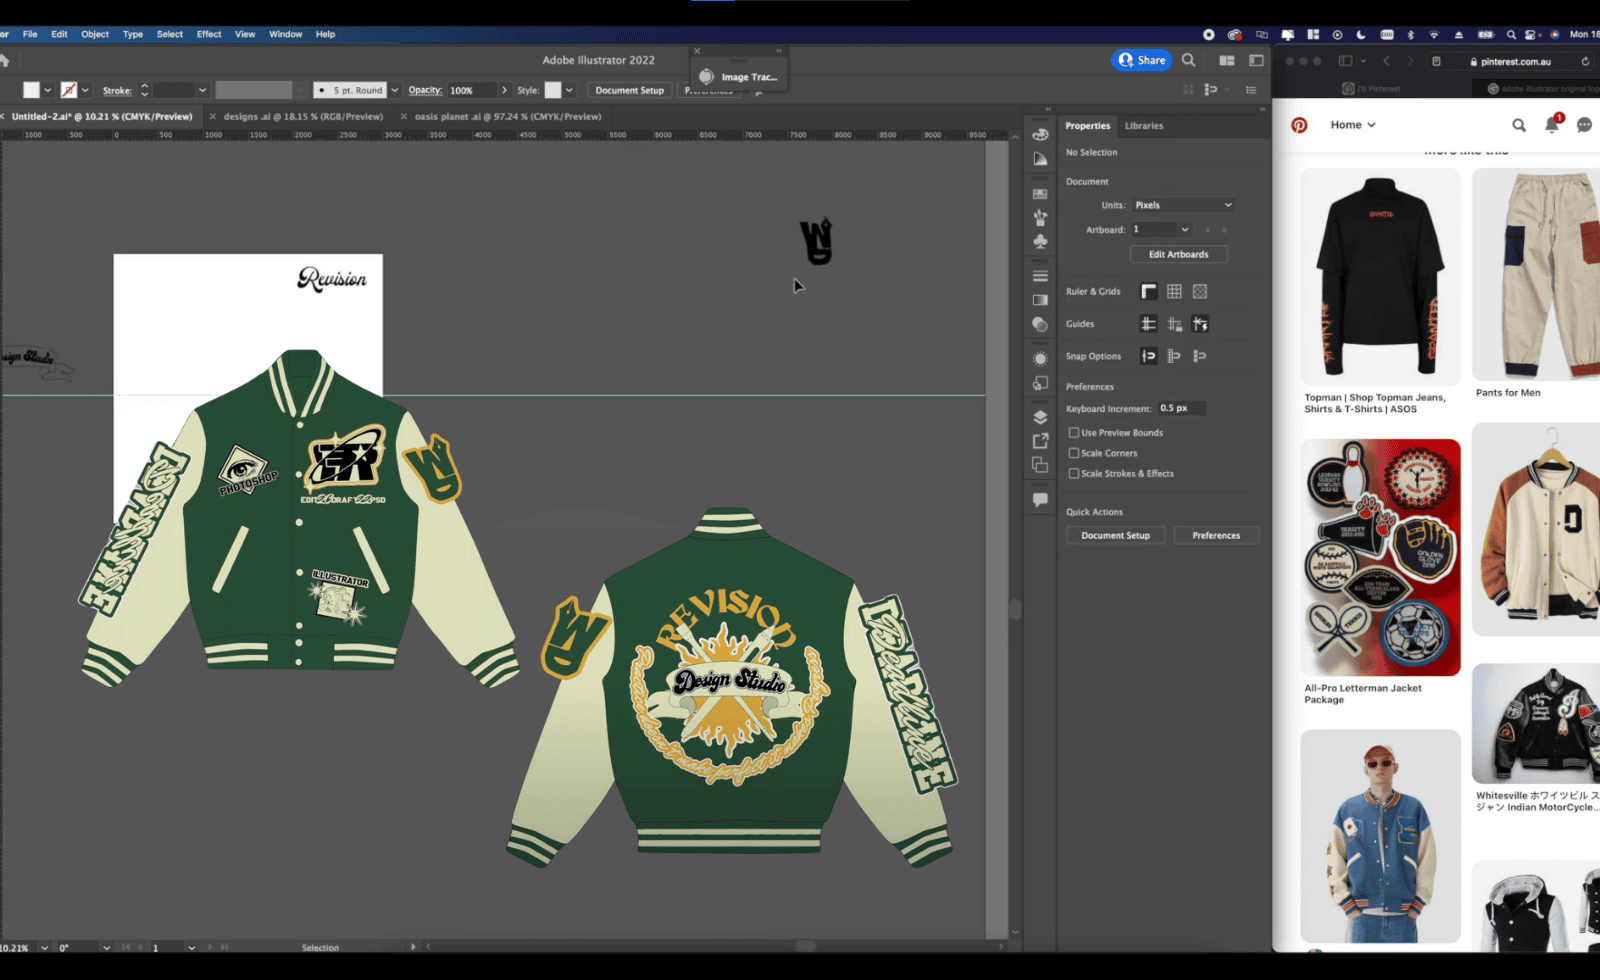The image size is (1600, 980).
Task: Enable Scale Corners checkbox
Action: coord(1074,453)
